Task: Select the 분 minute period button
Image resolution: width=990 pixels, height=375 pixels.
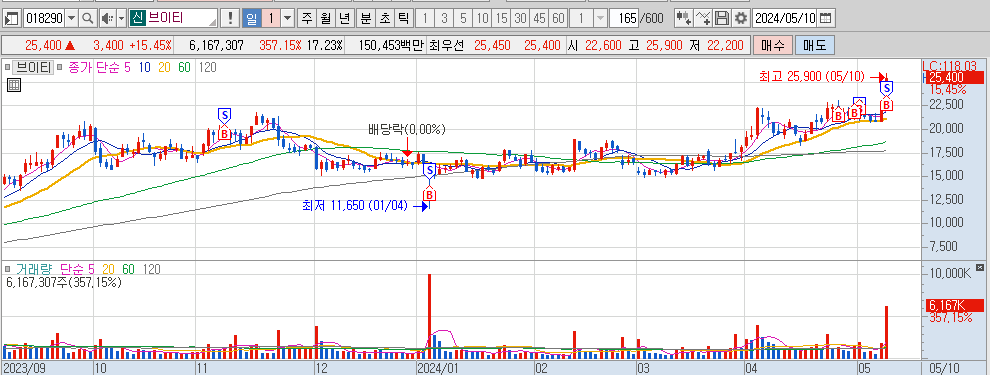Action: click(x=366, y=18)
